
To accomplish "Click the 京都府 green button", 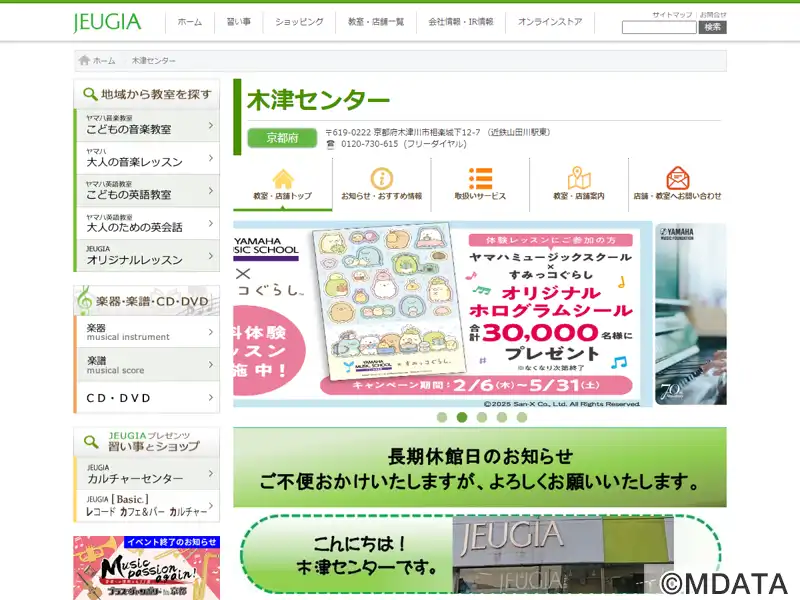I will tap(282, 138).
